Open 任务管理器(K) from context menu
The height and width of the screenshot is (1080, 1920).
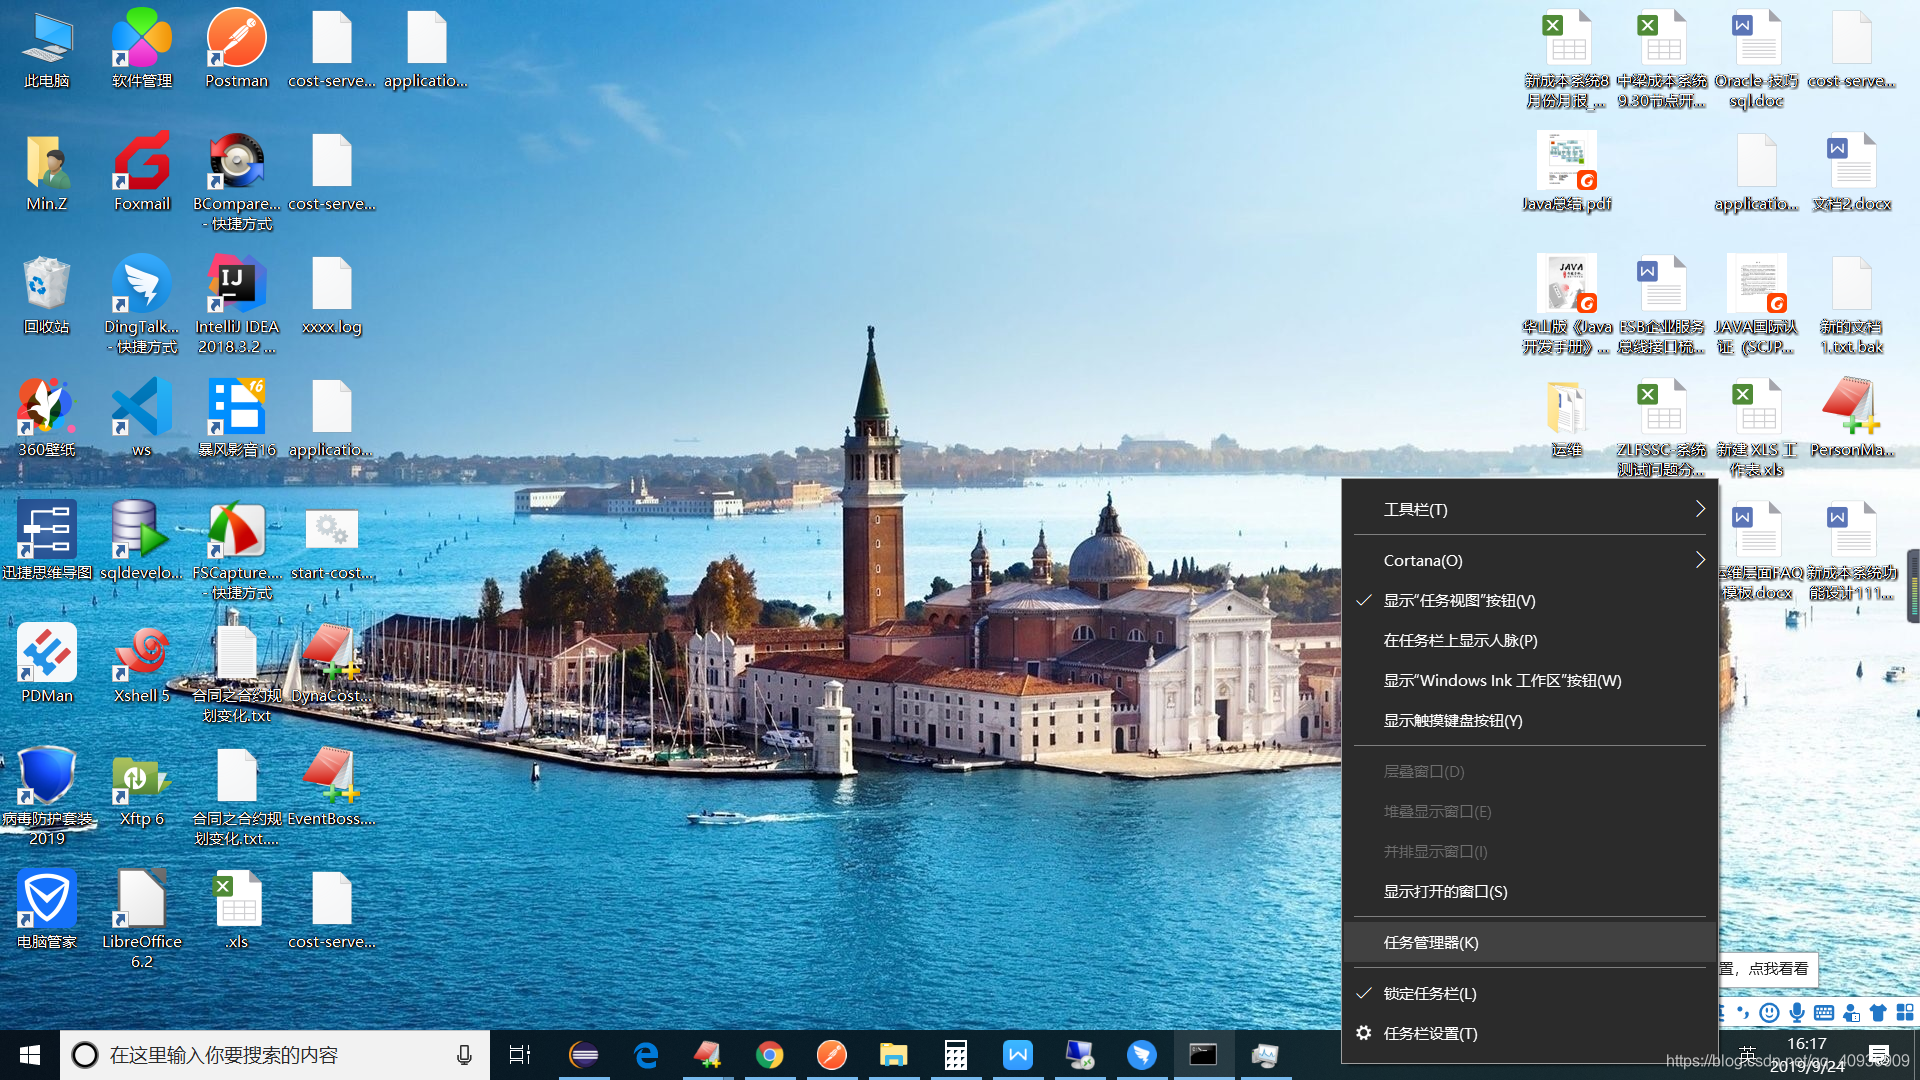coord(1430,942)
